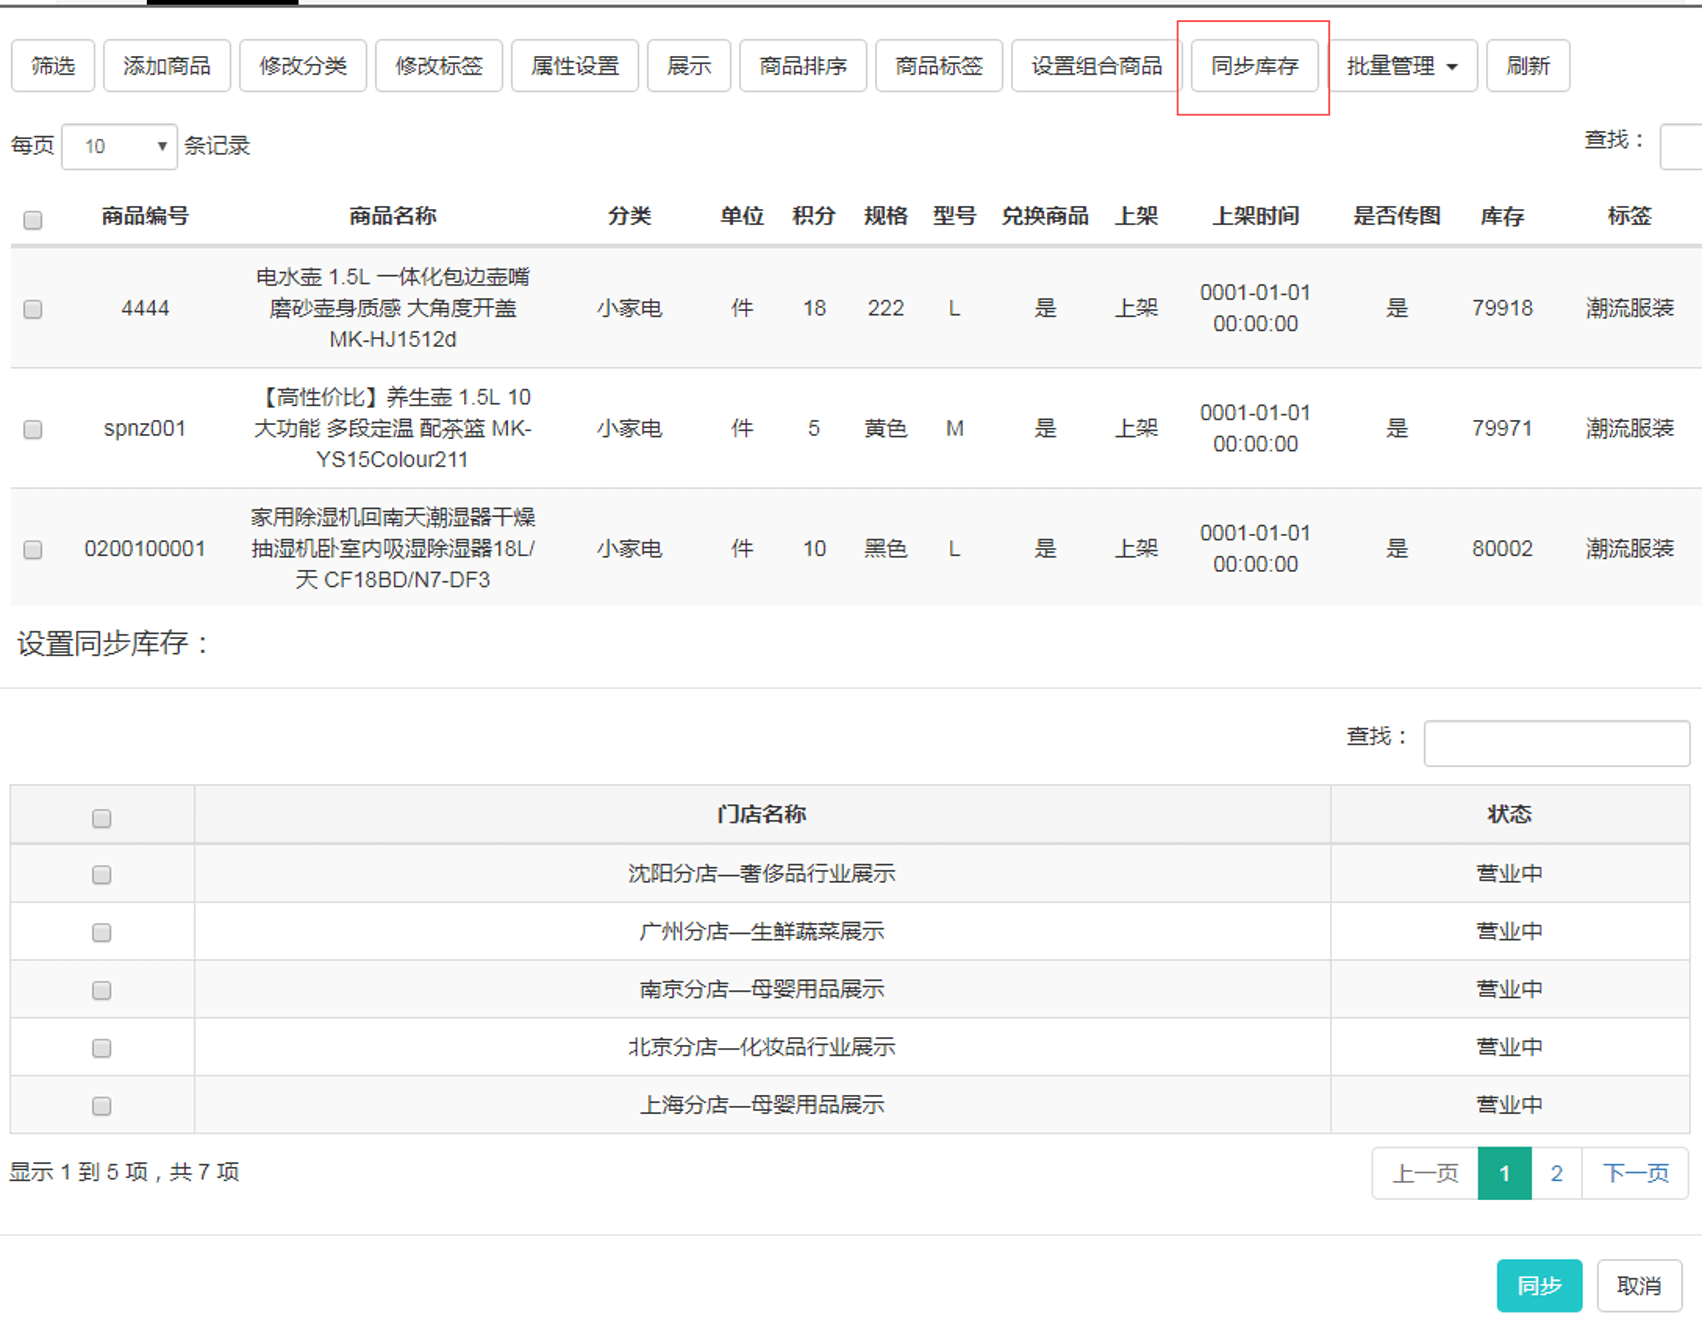This screenshot has width=1702, height=1328.
Task: Sort by 积分 column header
Action: [x=814, y=216]
